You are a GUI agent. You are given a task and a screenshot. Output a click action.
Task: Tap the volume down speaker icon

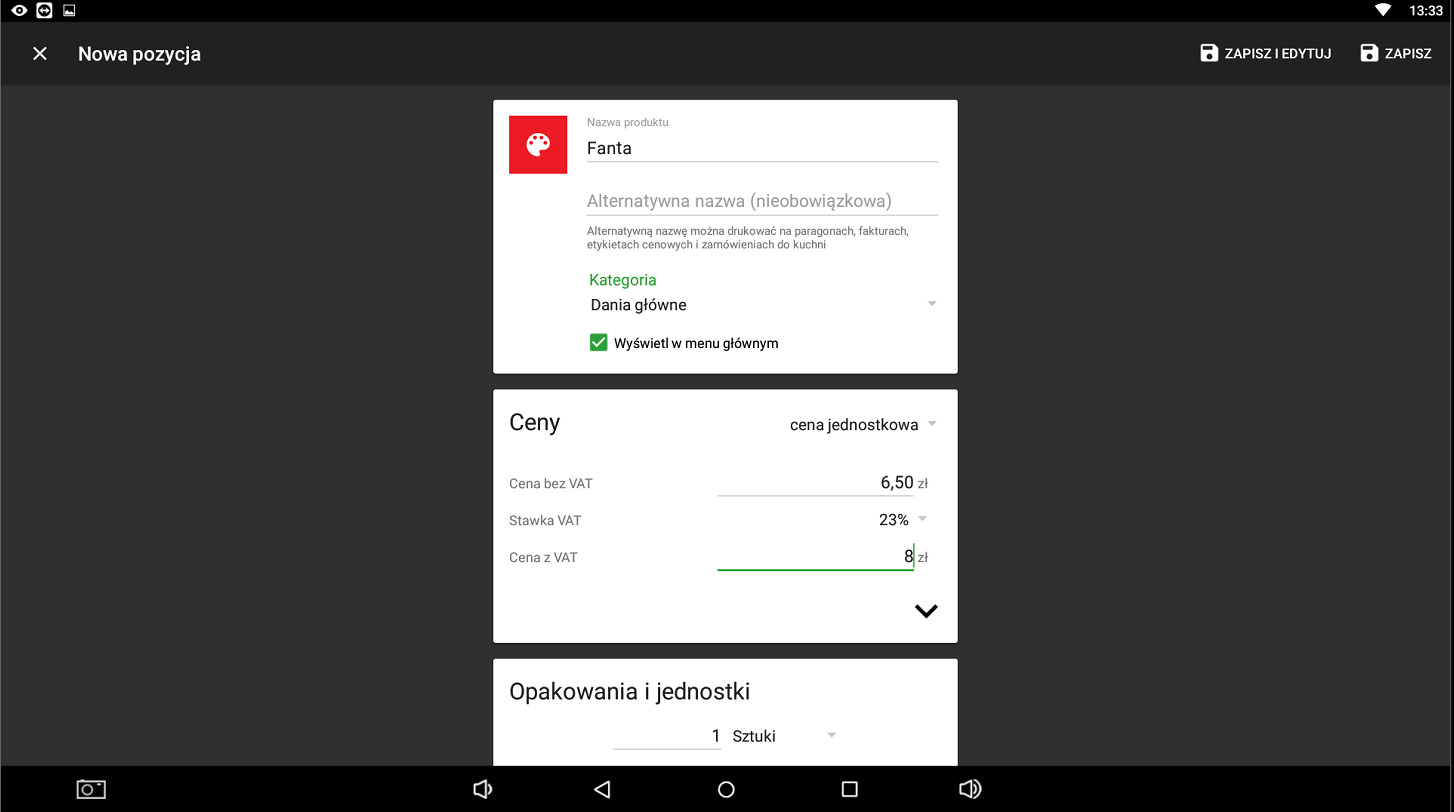click(482, 789)
